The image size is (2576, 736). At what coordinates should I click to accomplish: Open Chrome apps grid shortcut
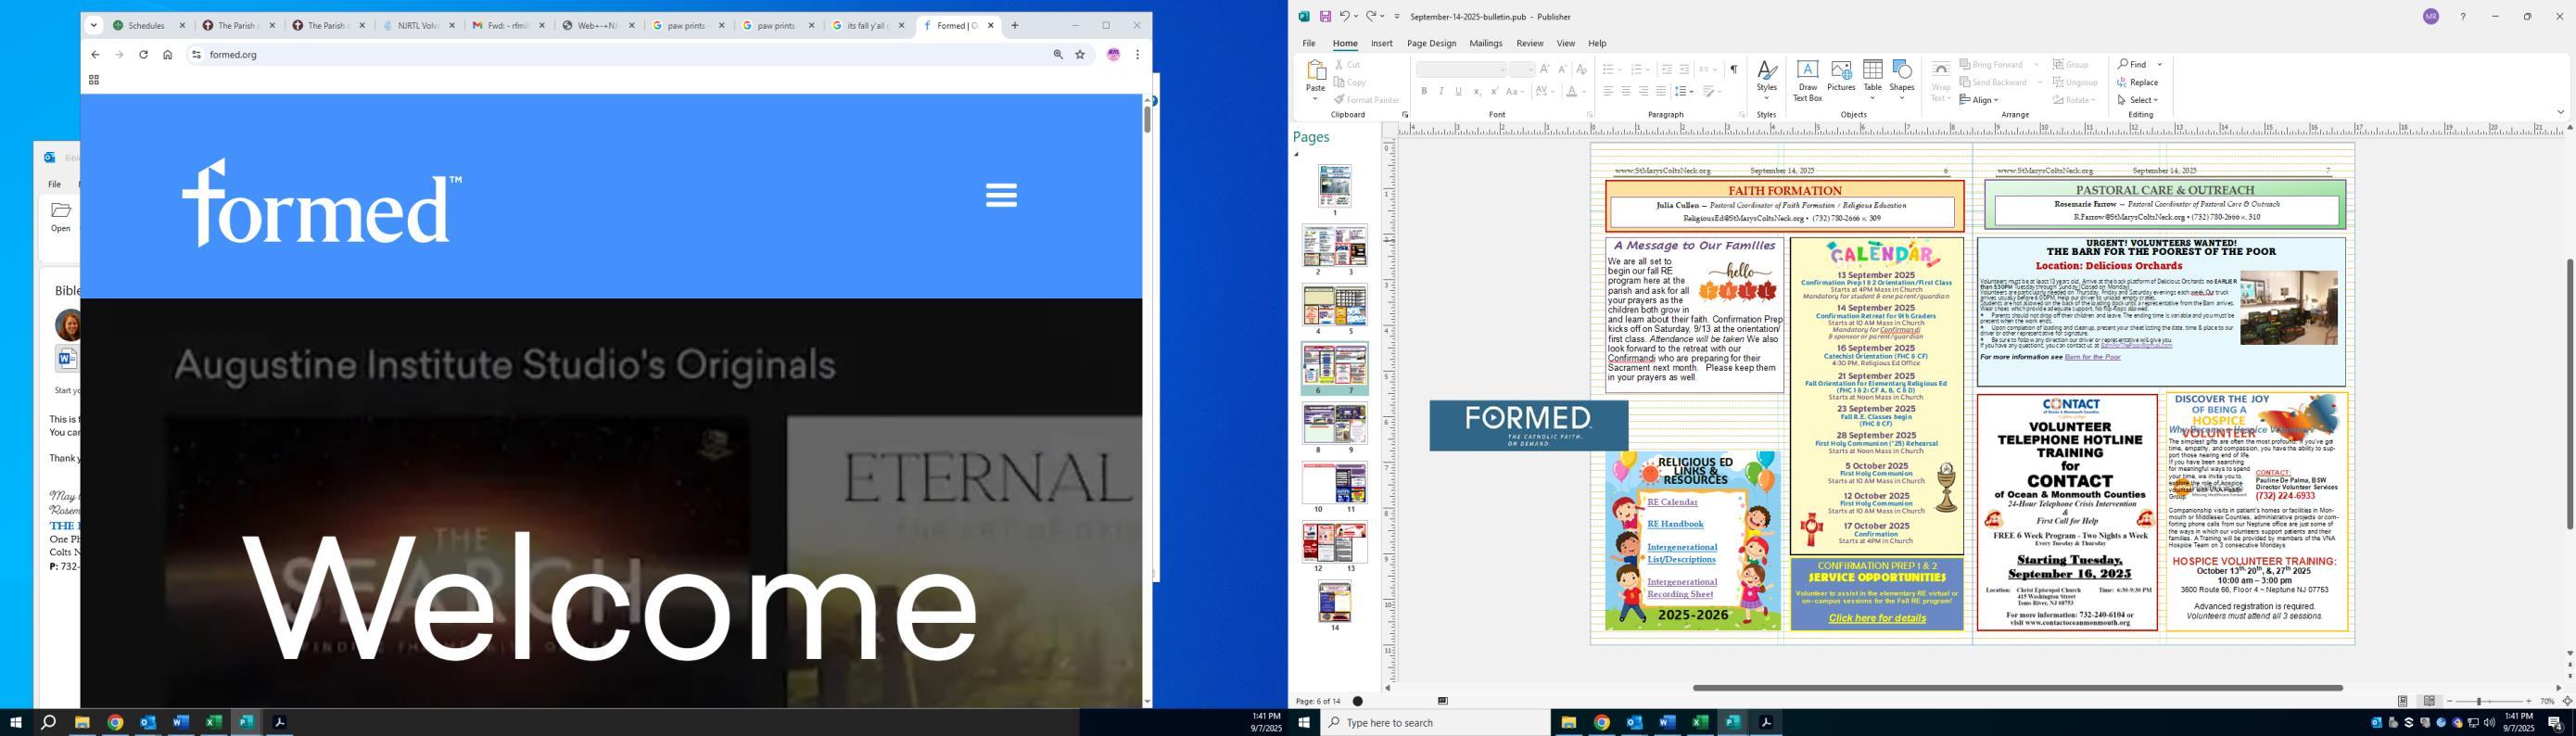[x=94, y=80]
